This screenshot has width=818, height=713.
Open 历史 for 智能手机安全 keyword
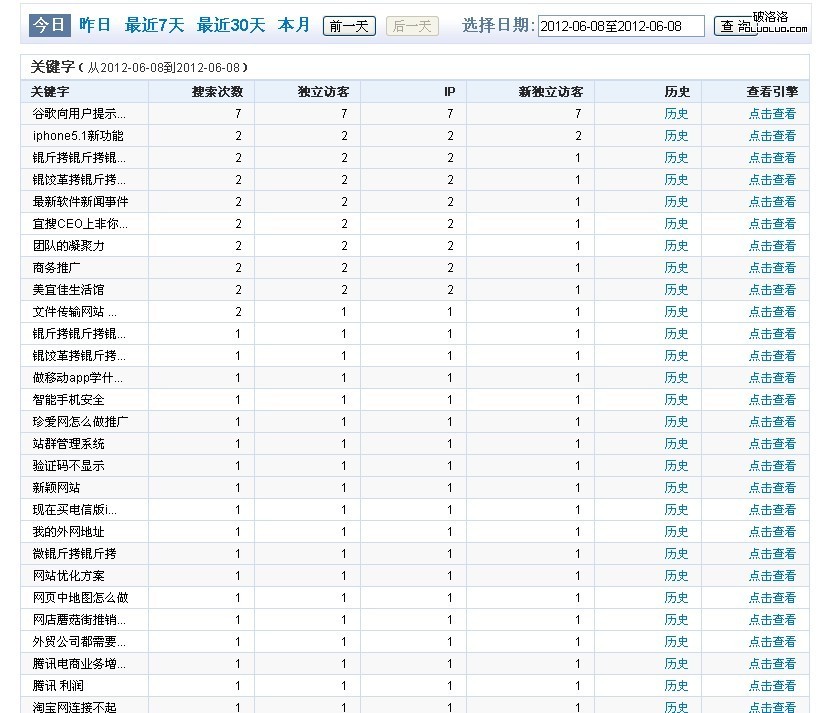point(677,400)
